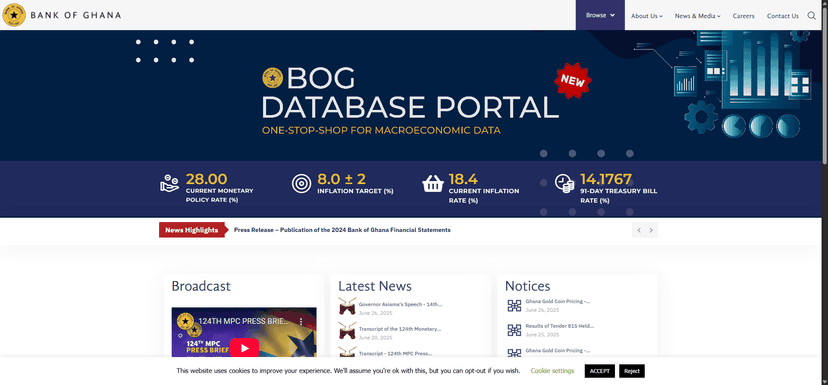Open Ghana Gold Coin Pricing notice June 26
Viewport: 828px width, 385px height.
pyautogui.click(x=557, y=302)
